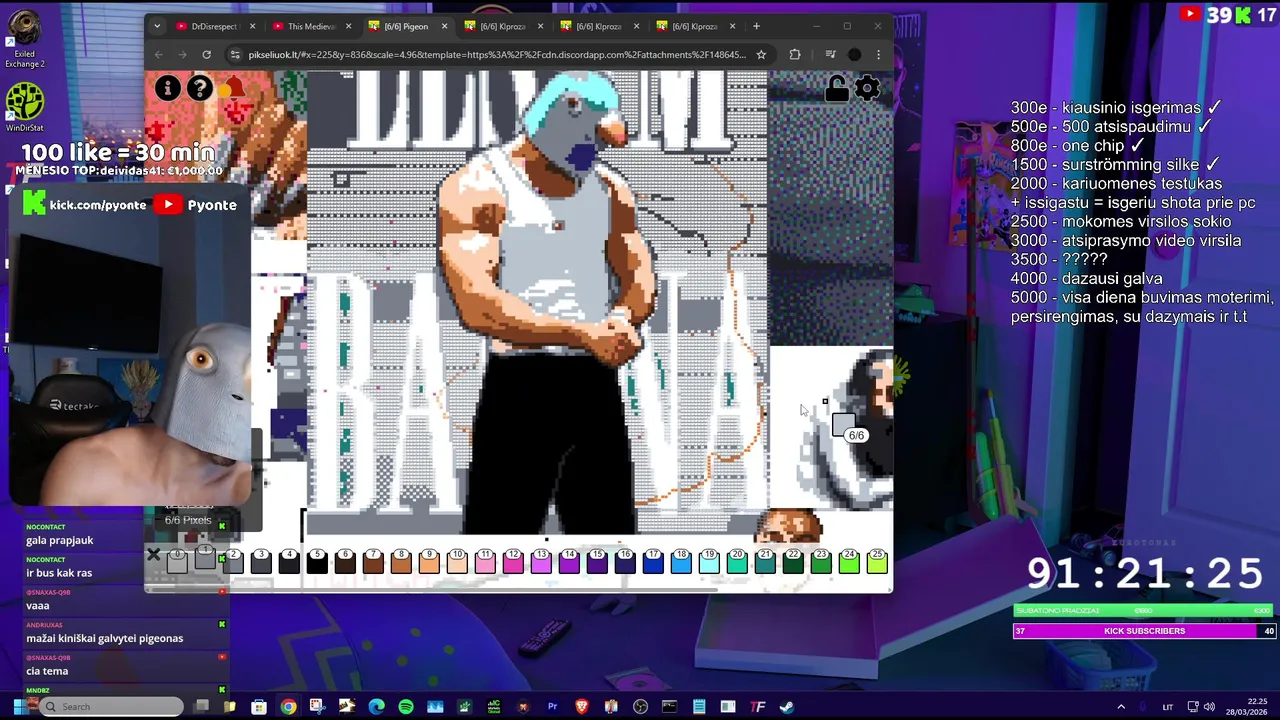Image resolution: width=1280 pixels, height=720 pixels.
Task: Toggle the canvas lock icon
Action: (x=836, y=89)
